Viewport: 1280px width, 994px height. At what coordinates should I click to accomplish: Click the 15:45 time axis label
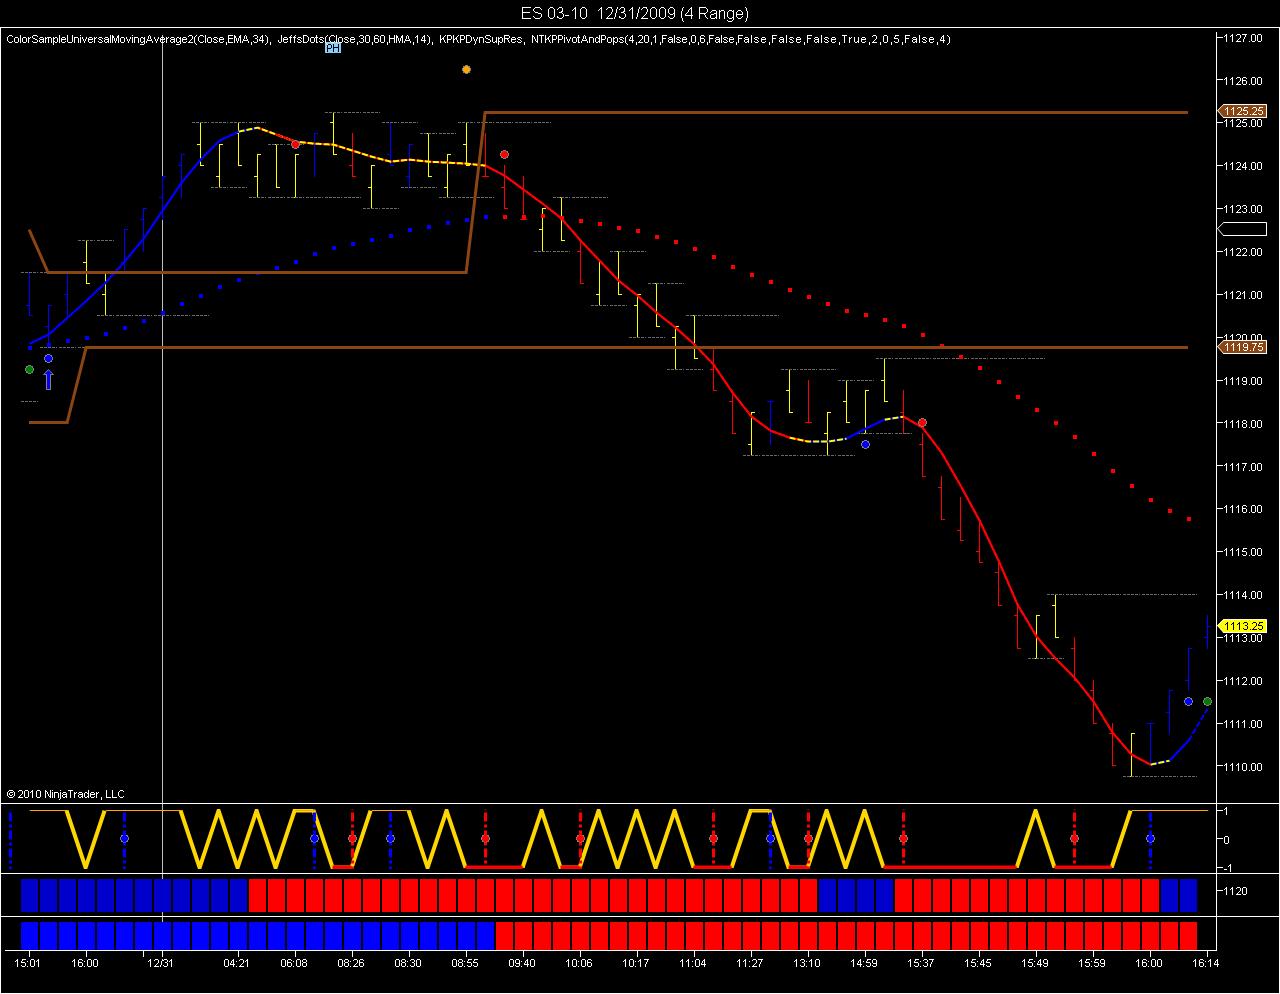(978, 963)
